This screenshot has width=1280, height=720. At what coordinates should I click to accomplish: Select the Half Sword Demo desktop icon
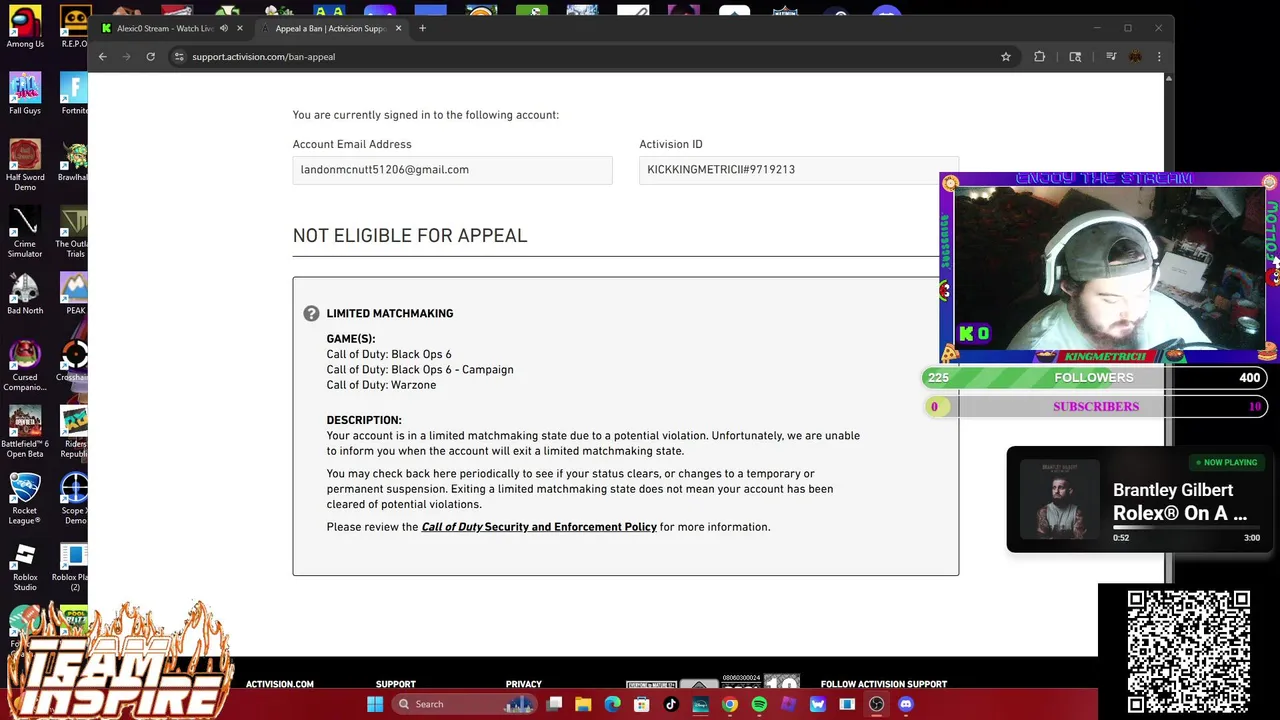point(25,165)
